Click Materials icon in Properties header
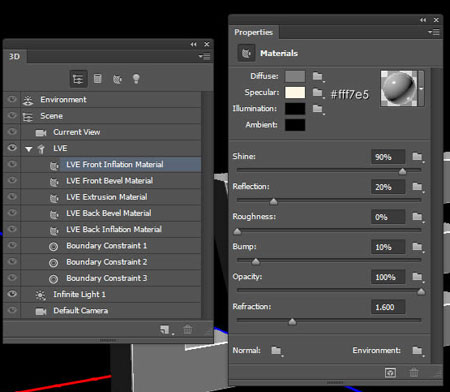 tap(246, 53)
